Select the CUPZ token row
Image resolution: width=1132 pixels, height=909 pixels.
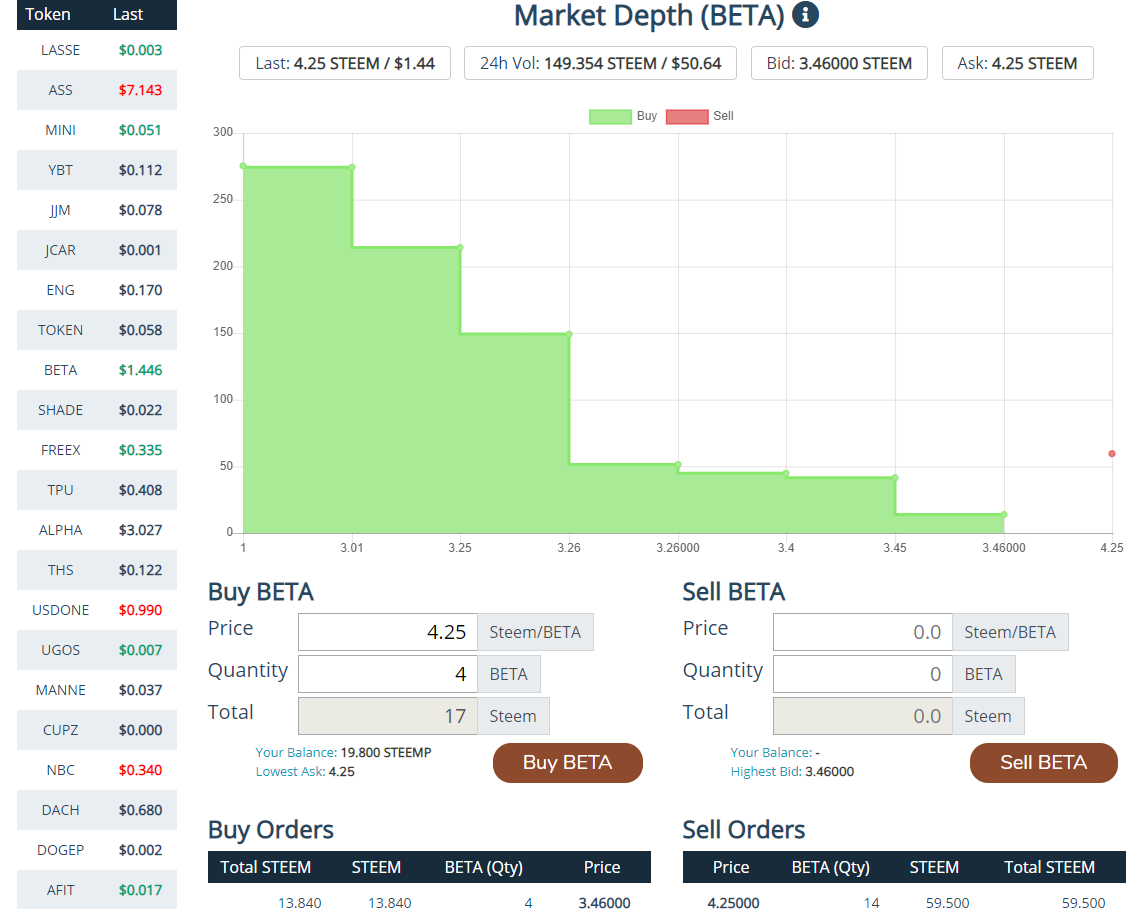tap(97, 730)
